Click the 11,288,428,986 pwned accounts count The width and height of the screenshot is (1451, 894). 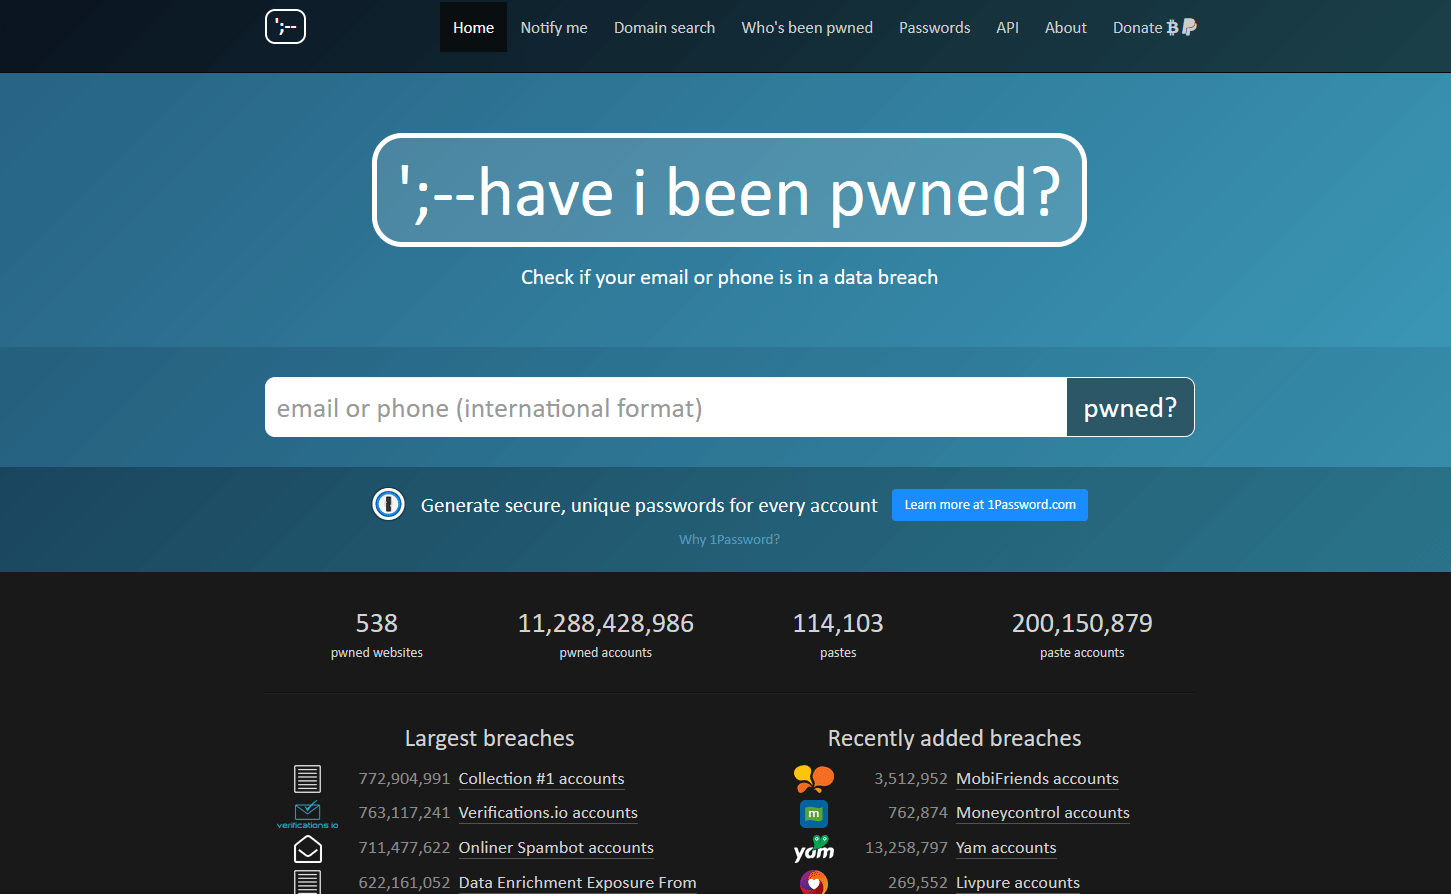coord(606,623)
